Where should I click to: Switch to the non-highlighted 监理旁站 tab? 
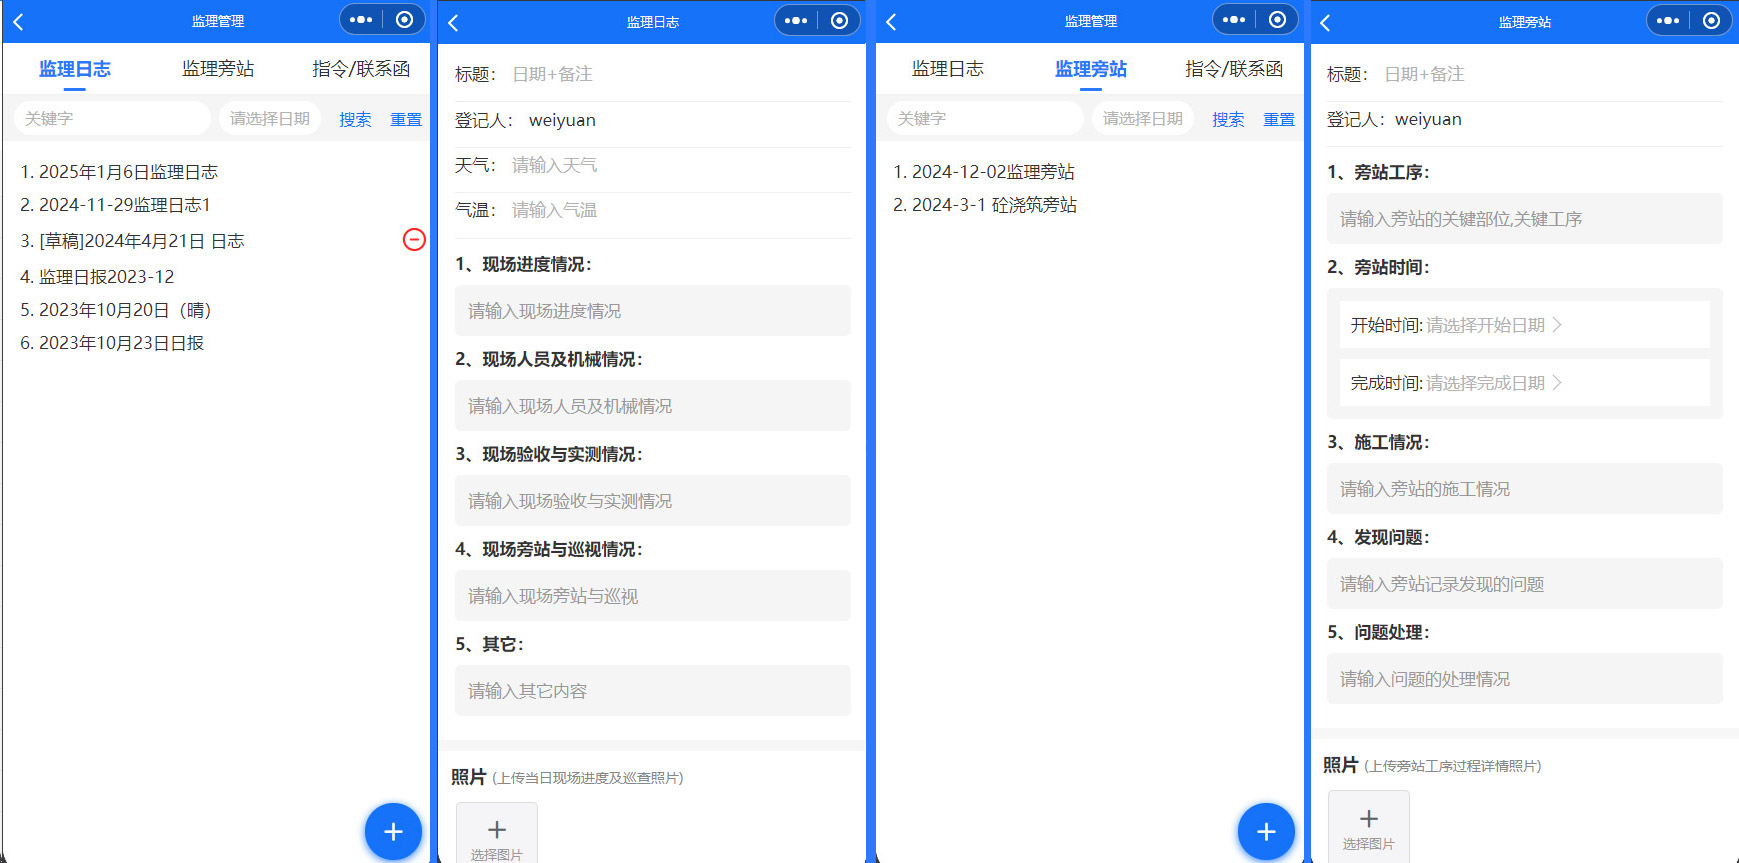click(218, 69)
